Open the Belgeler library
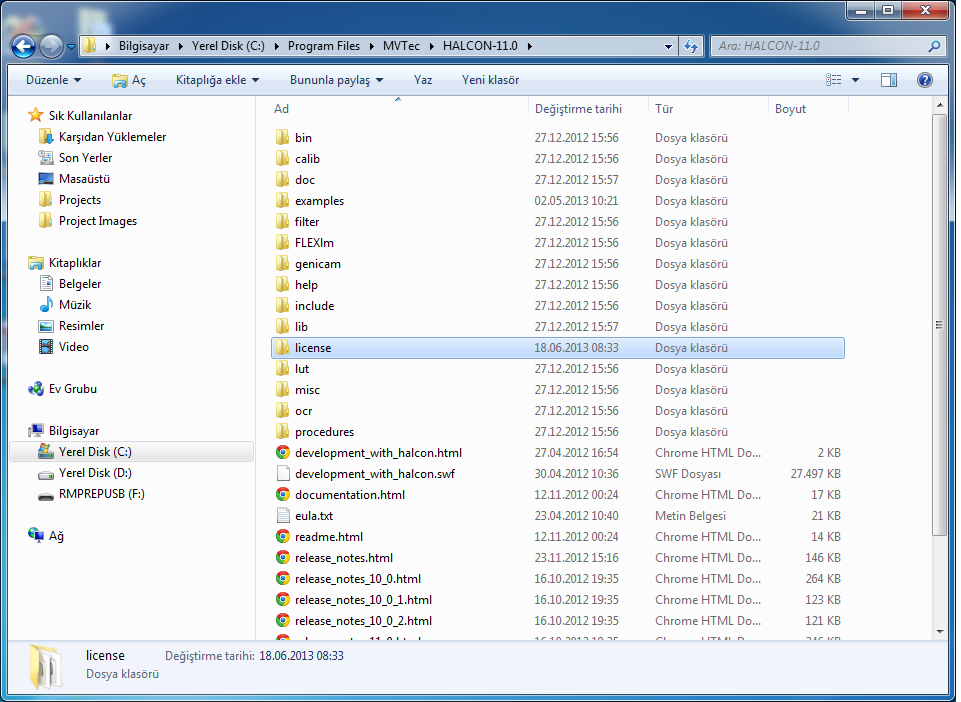 [80, 284]
